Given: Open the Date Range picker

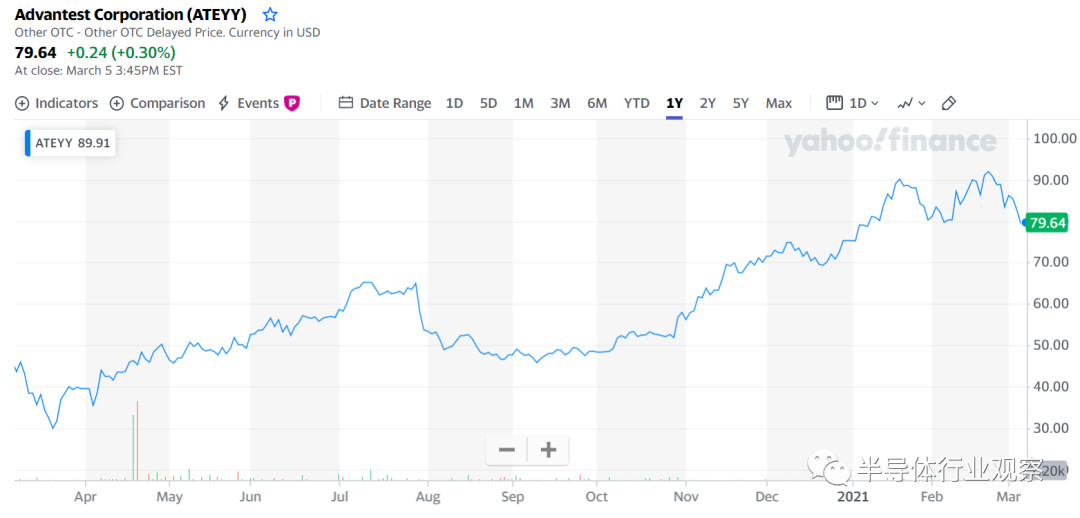Looking at the screenshot, I should [385, 103].
